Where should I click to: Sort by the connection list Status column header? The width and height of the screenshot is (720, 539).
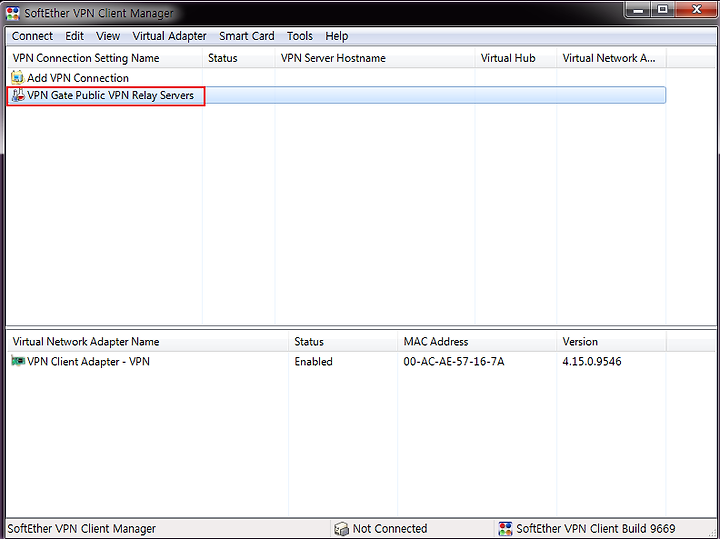tap(239, 58)
